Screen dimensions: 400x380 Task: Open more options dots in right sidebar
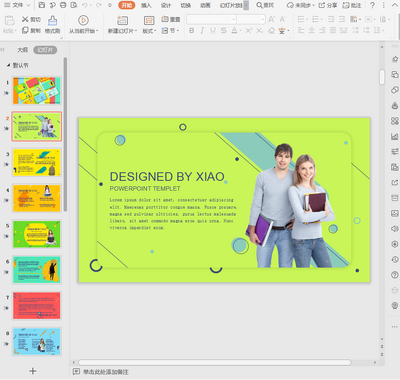[395, 327]
